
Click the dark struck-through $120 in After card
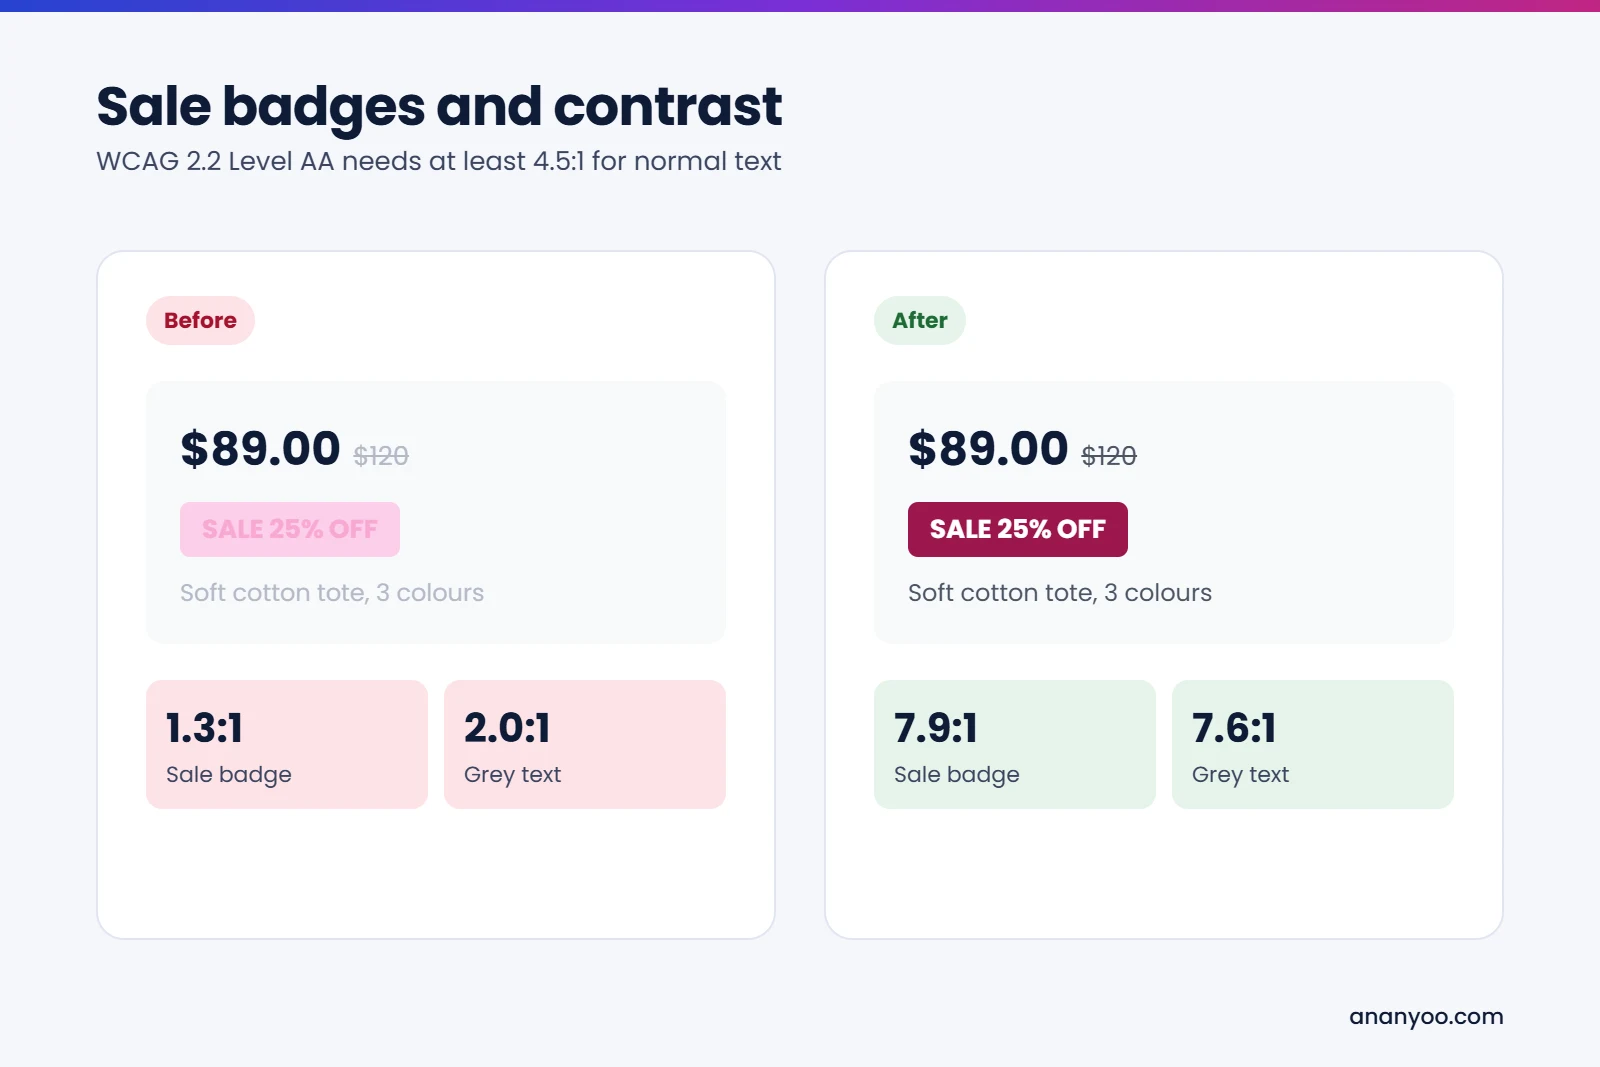(x=1109, y=456)
